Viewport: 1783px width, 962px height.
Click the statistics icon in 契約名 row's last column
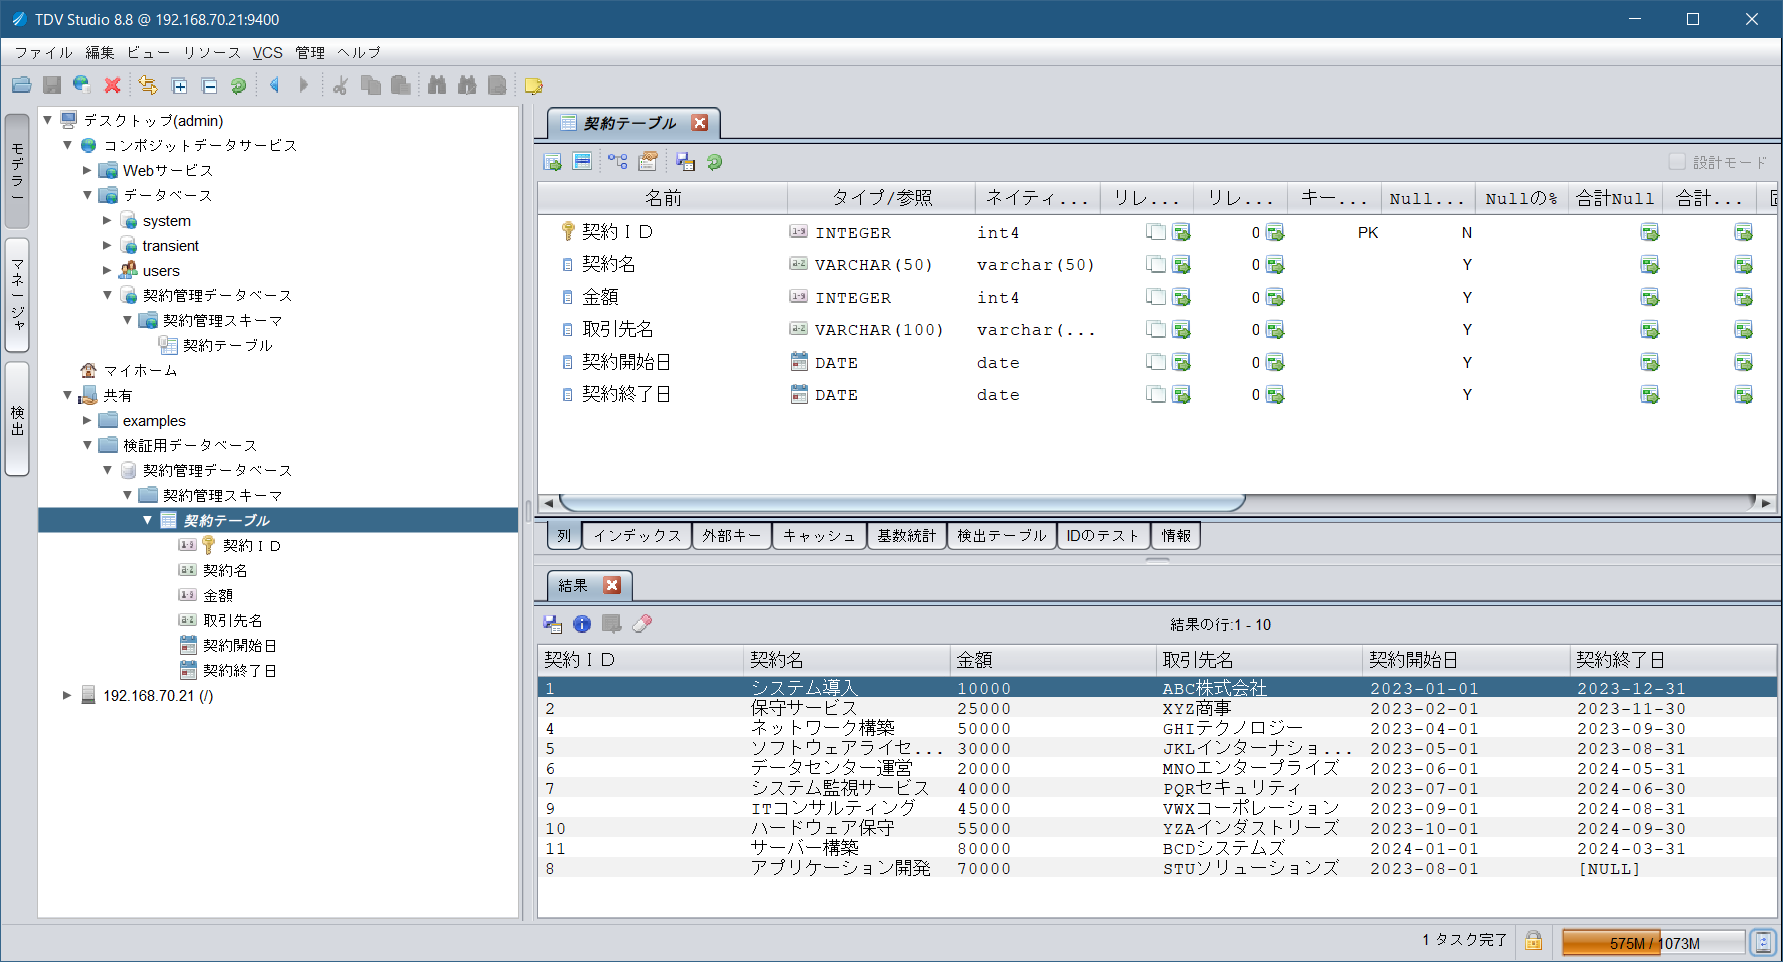coord(1743,265)
